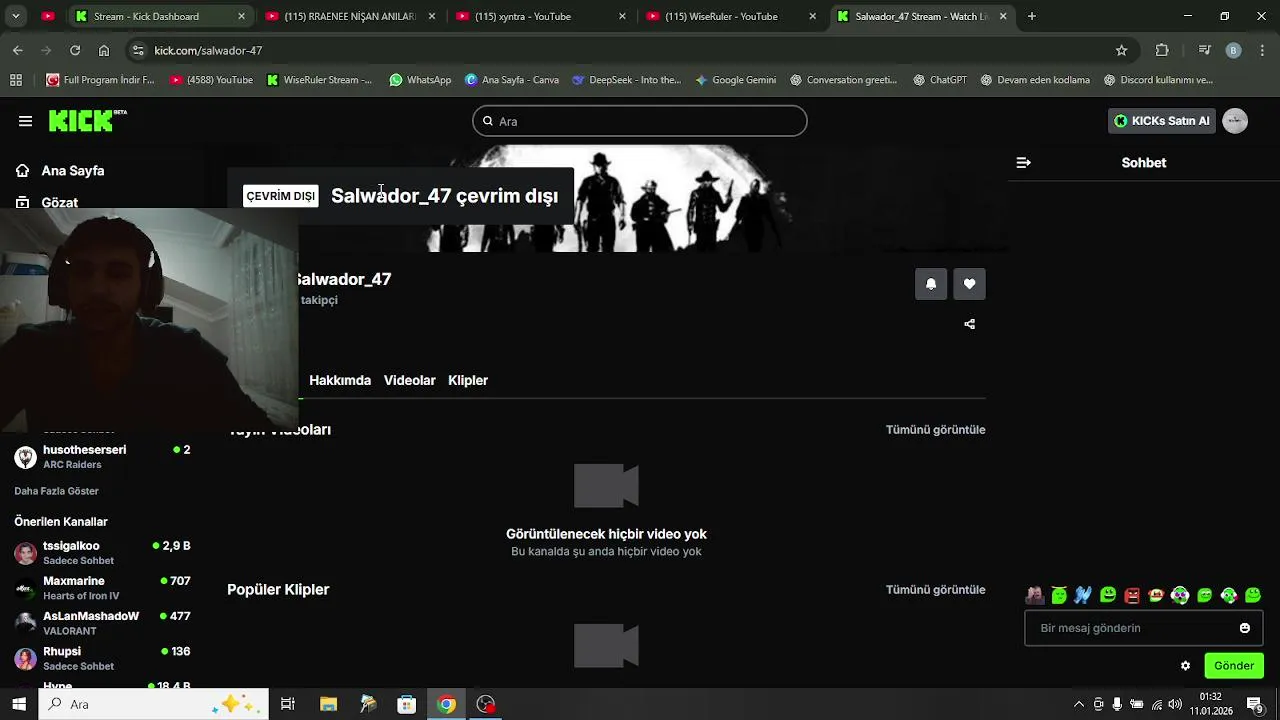Bookmark this page with the star icon

coord(1122,50)
